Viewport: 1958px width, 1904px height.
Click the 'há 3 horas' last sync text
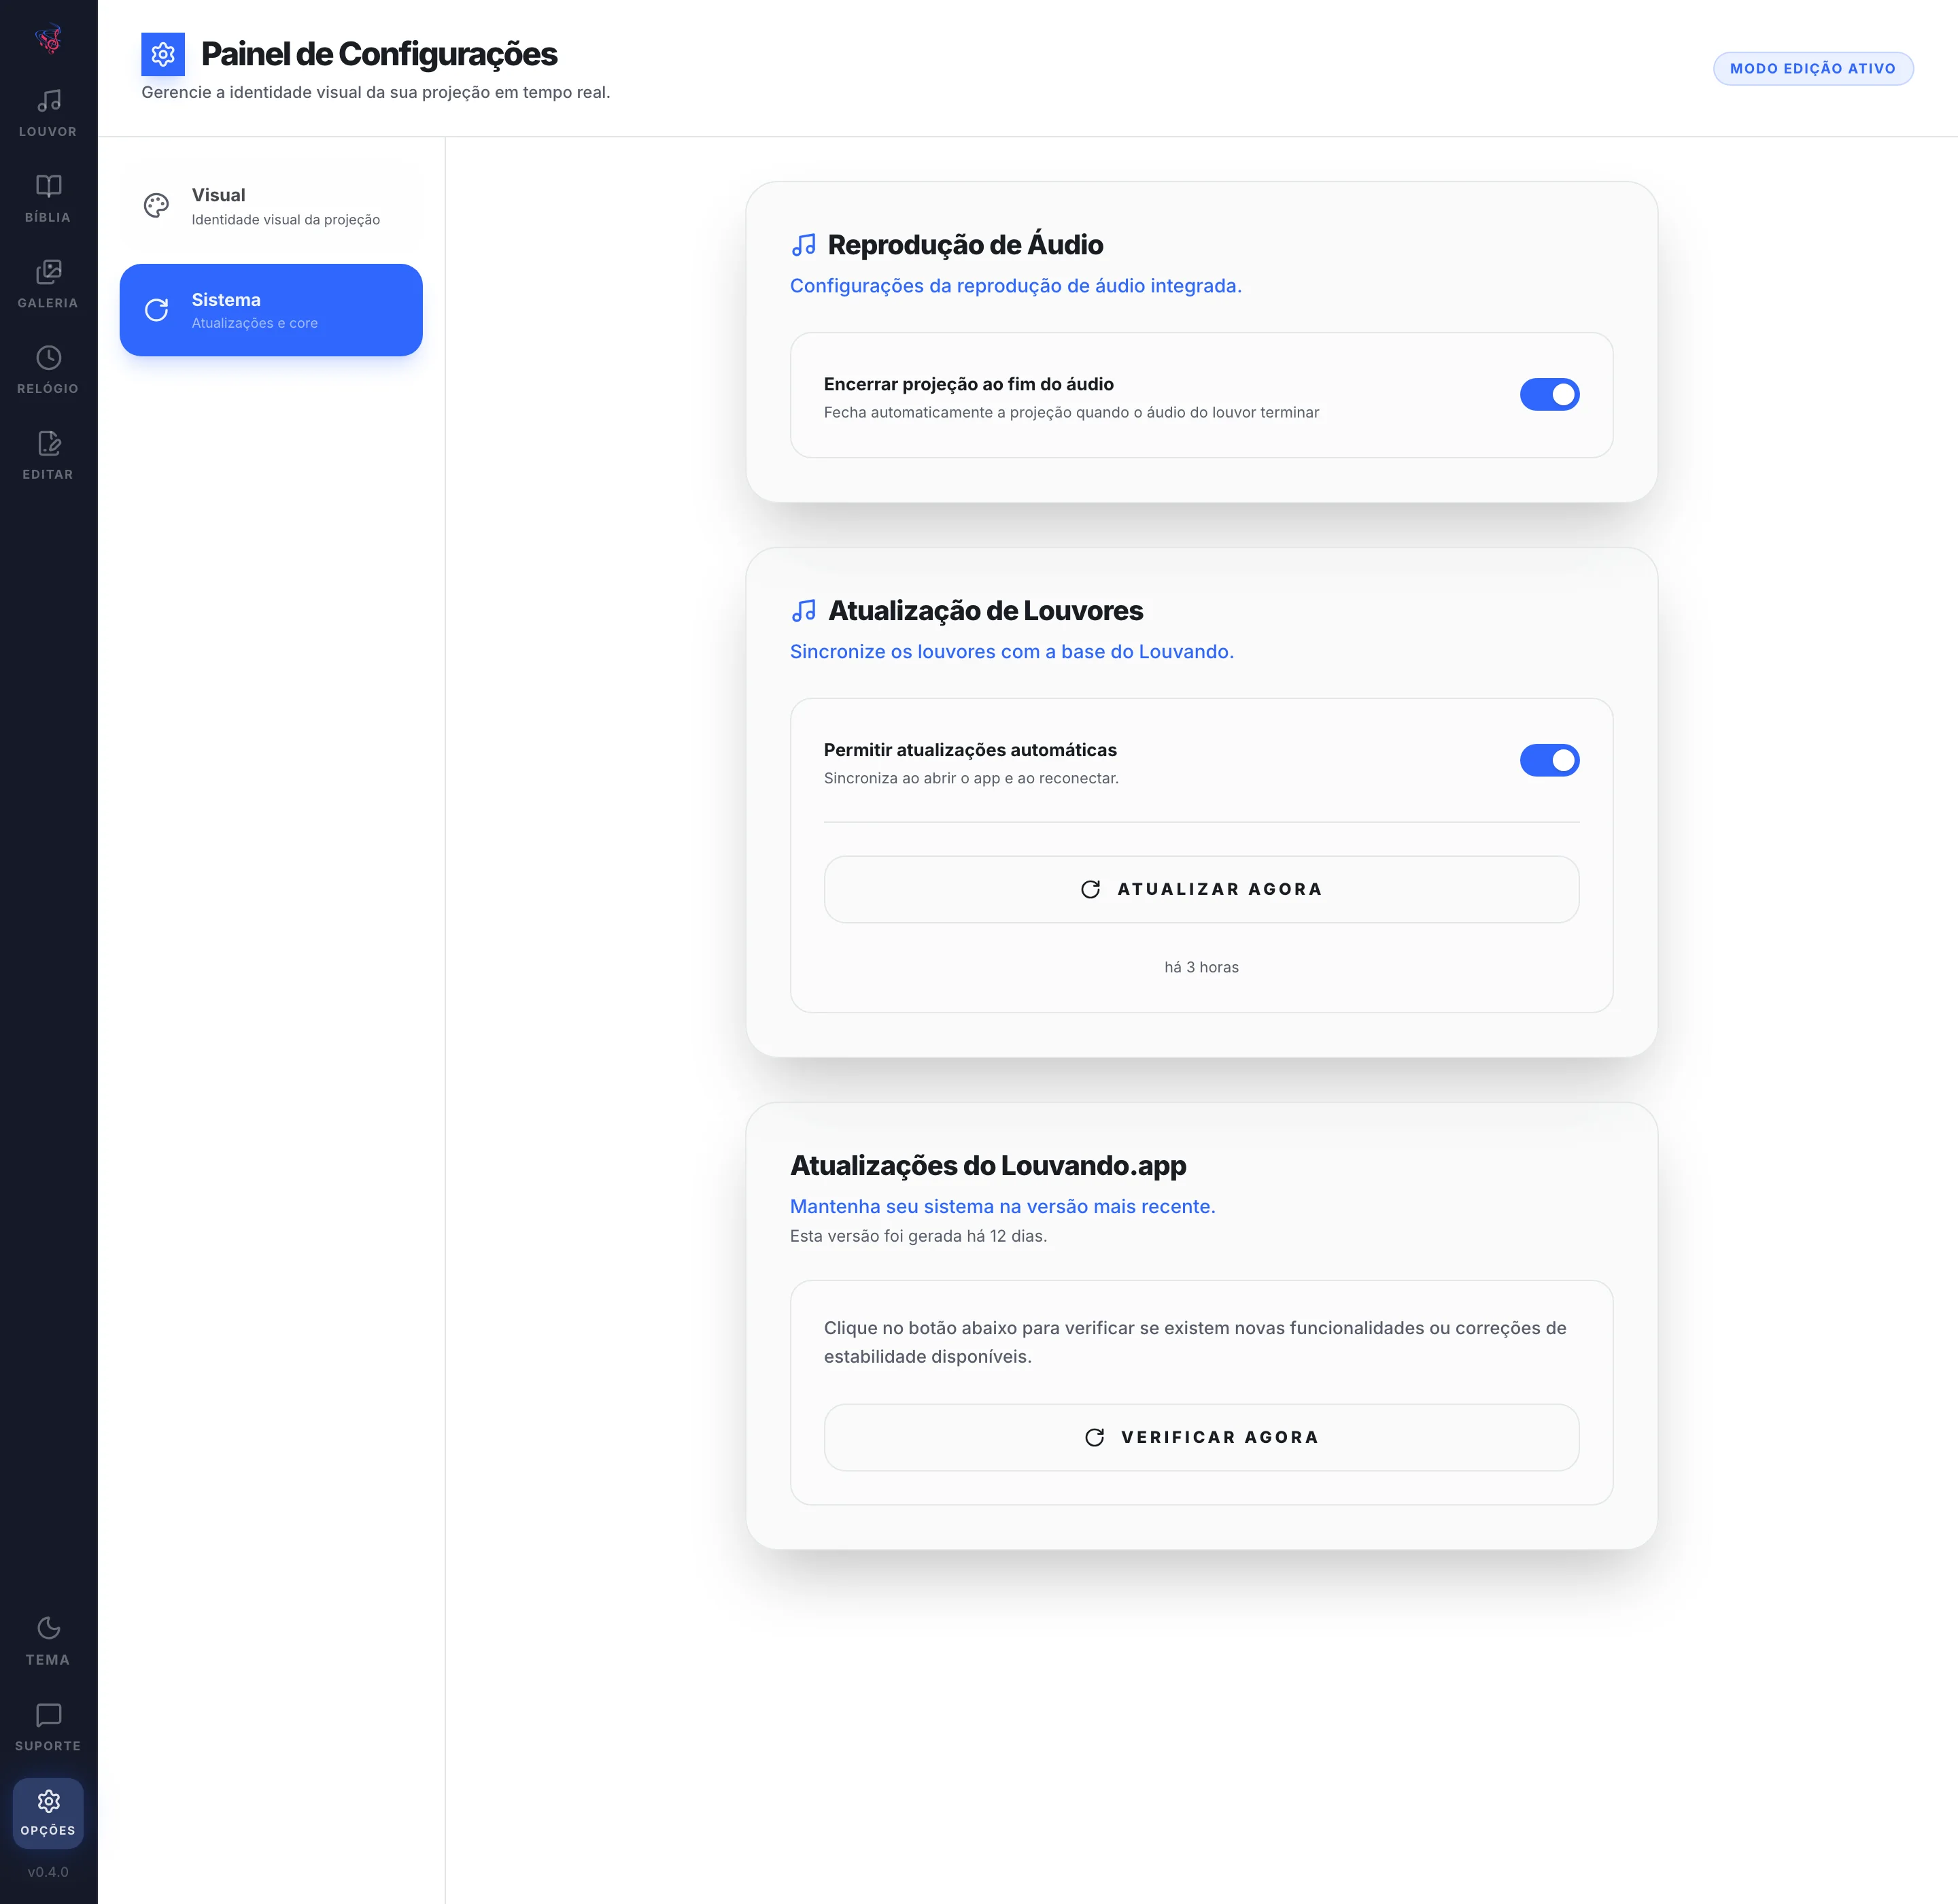click(1201, 967)
